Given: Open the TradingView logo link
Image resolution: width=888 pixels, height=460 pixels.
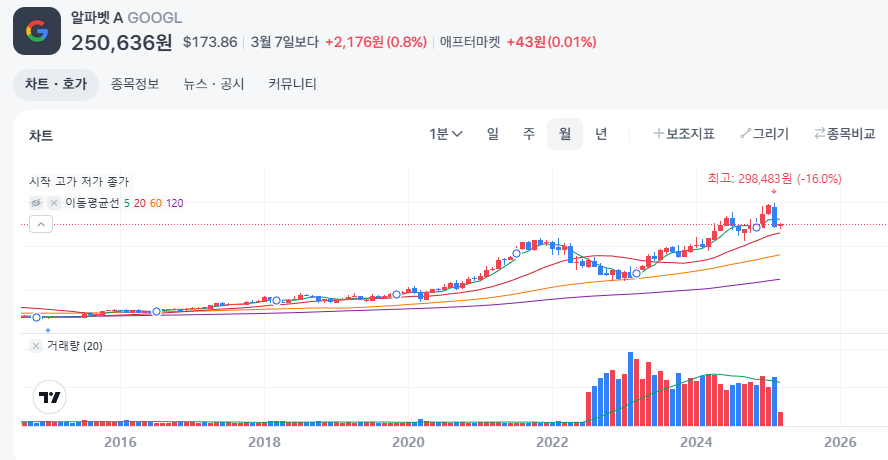Looking at the screenshot, I should click(49, 397).
